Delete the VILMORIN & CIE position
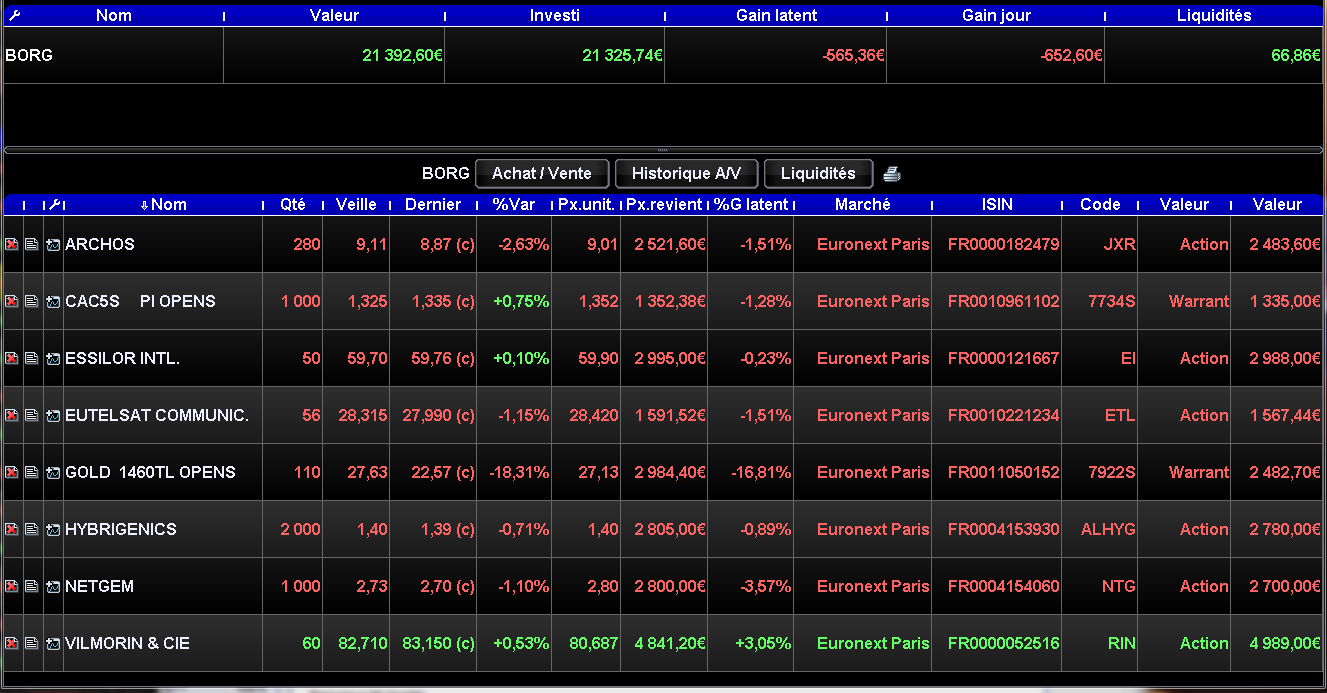 [12, 643]
